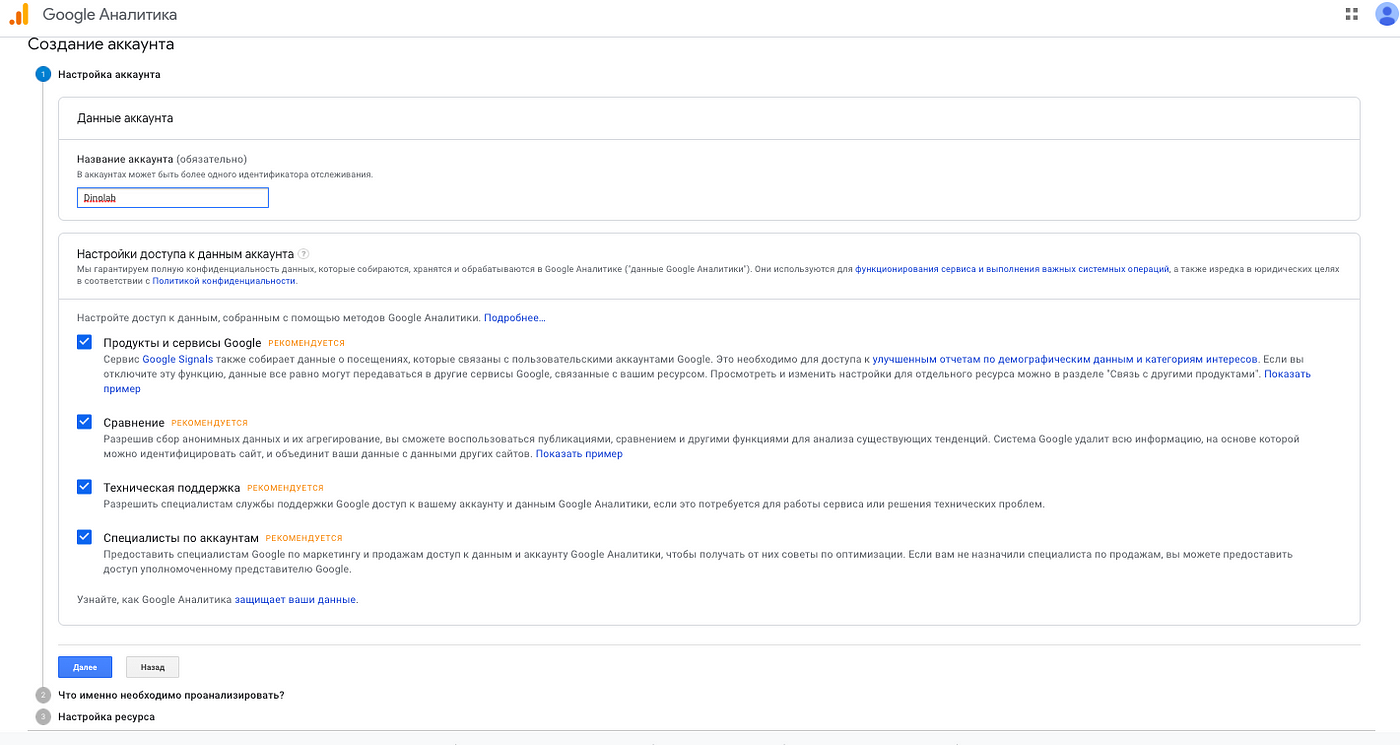This screenshot has height=745, width=1400.
Task: Click 'Настройки доступа к данным аккаунта' heading
Action: click(185, 254)
